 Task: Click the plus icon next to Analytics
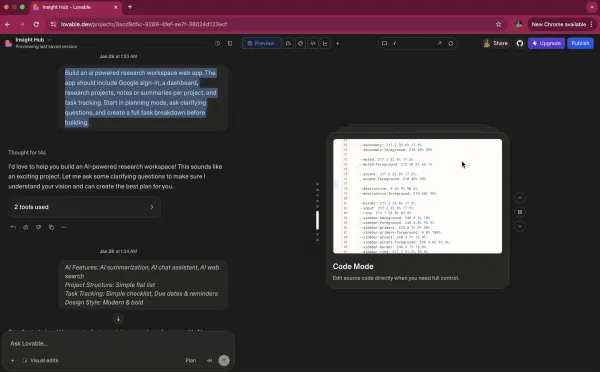point(338,43)
